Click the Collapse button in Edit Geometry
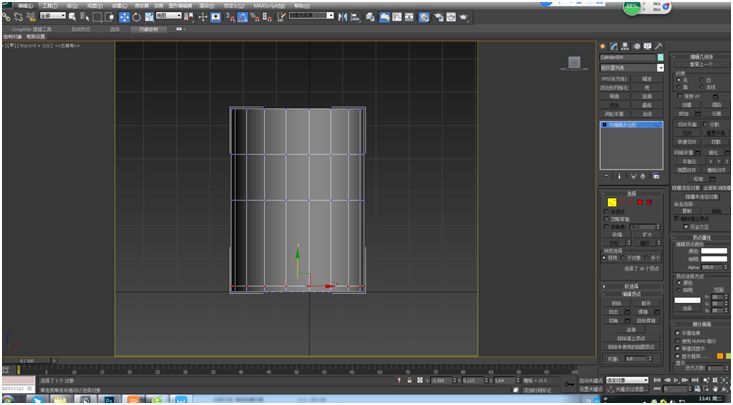 pos(698,179)
